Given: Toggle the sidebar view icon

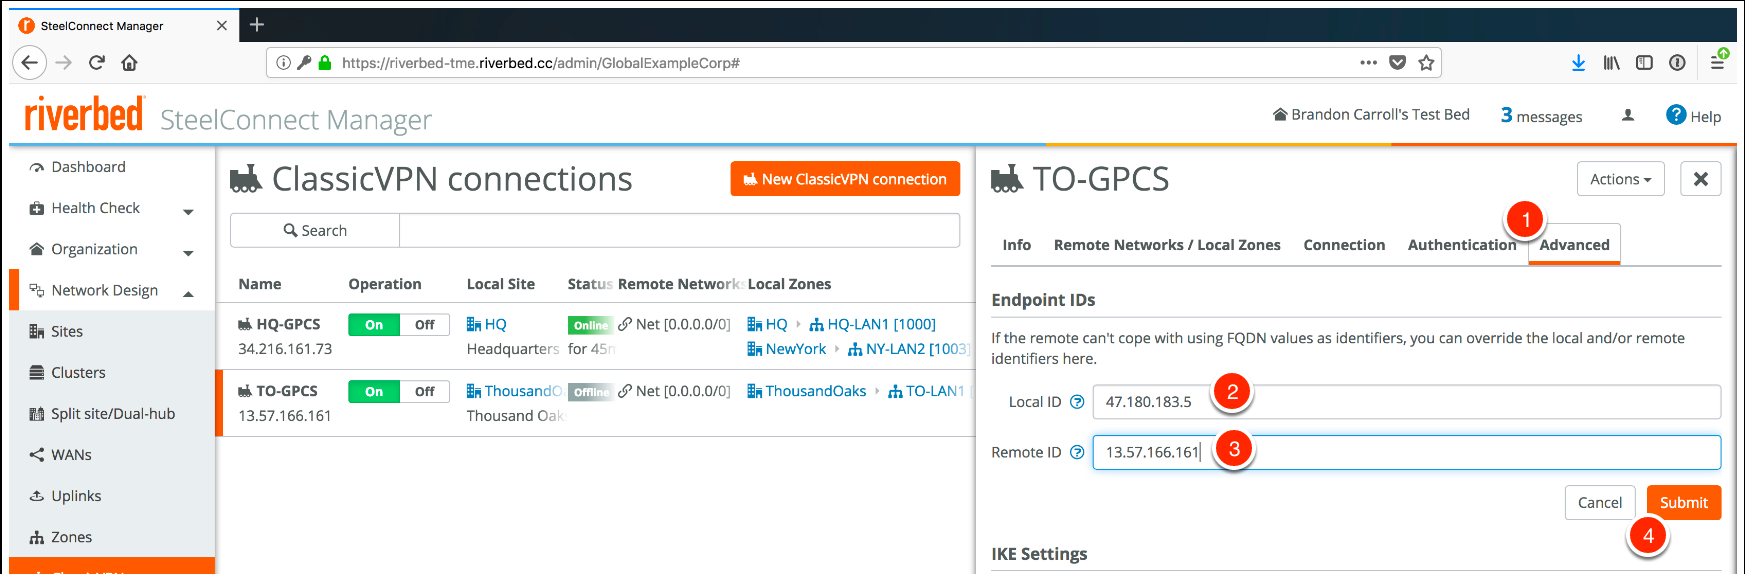Looking at the screenshot, I should coord(1644,63).
